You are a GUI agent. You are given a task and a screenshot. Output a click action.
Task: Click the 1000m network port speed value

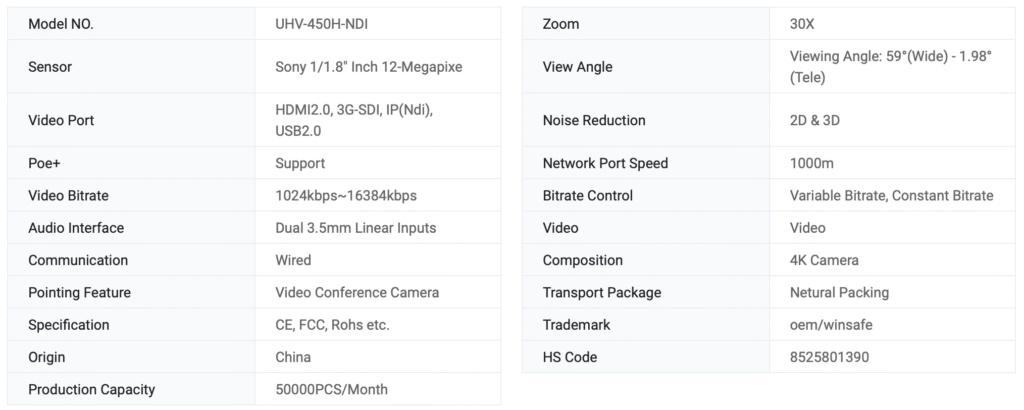[812, 163]
